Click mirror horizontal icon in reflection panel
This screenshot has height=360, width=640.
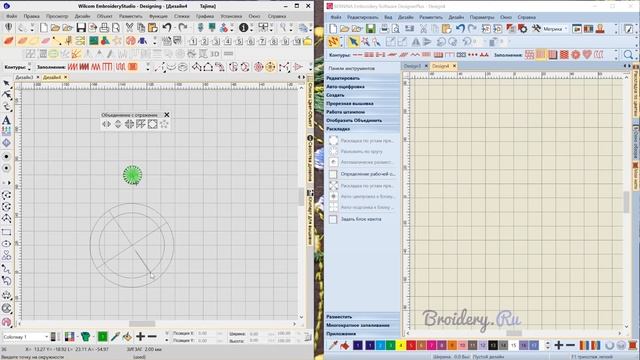[x=107, y=124]
